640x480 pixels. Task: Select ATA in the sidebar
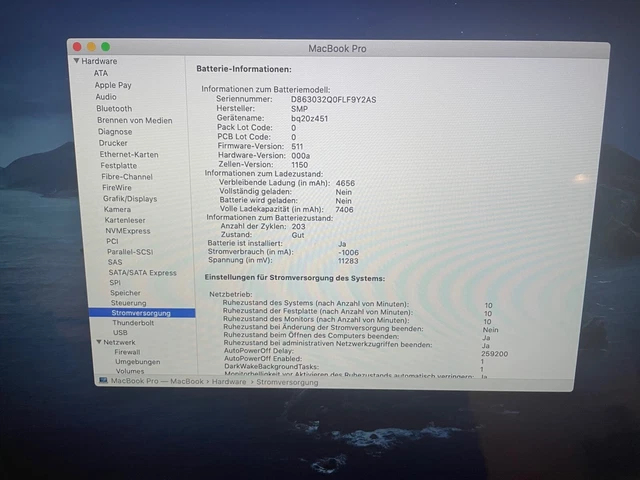tap(101, 73)
